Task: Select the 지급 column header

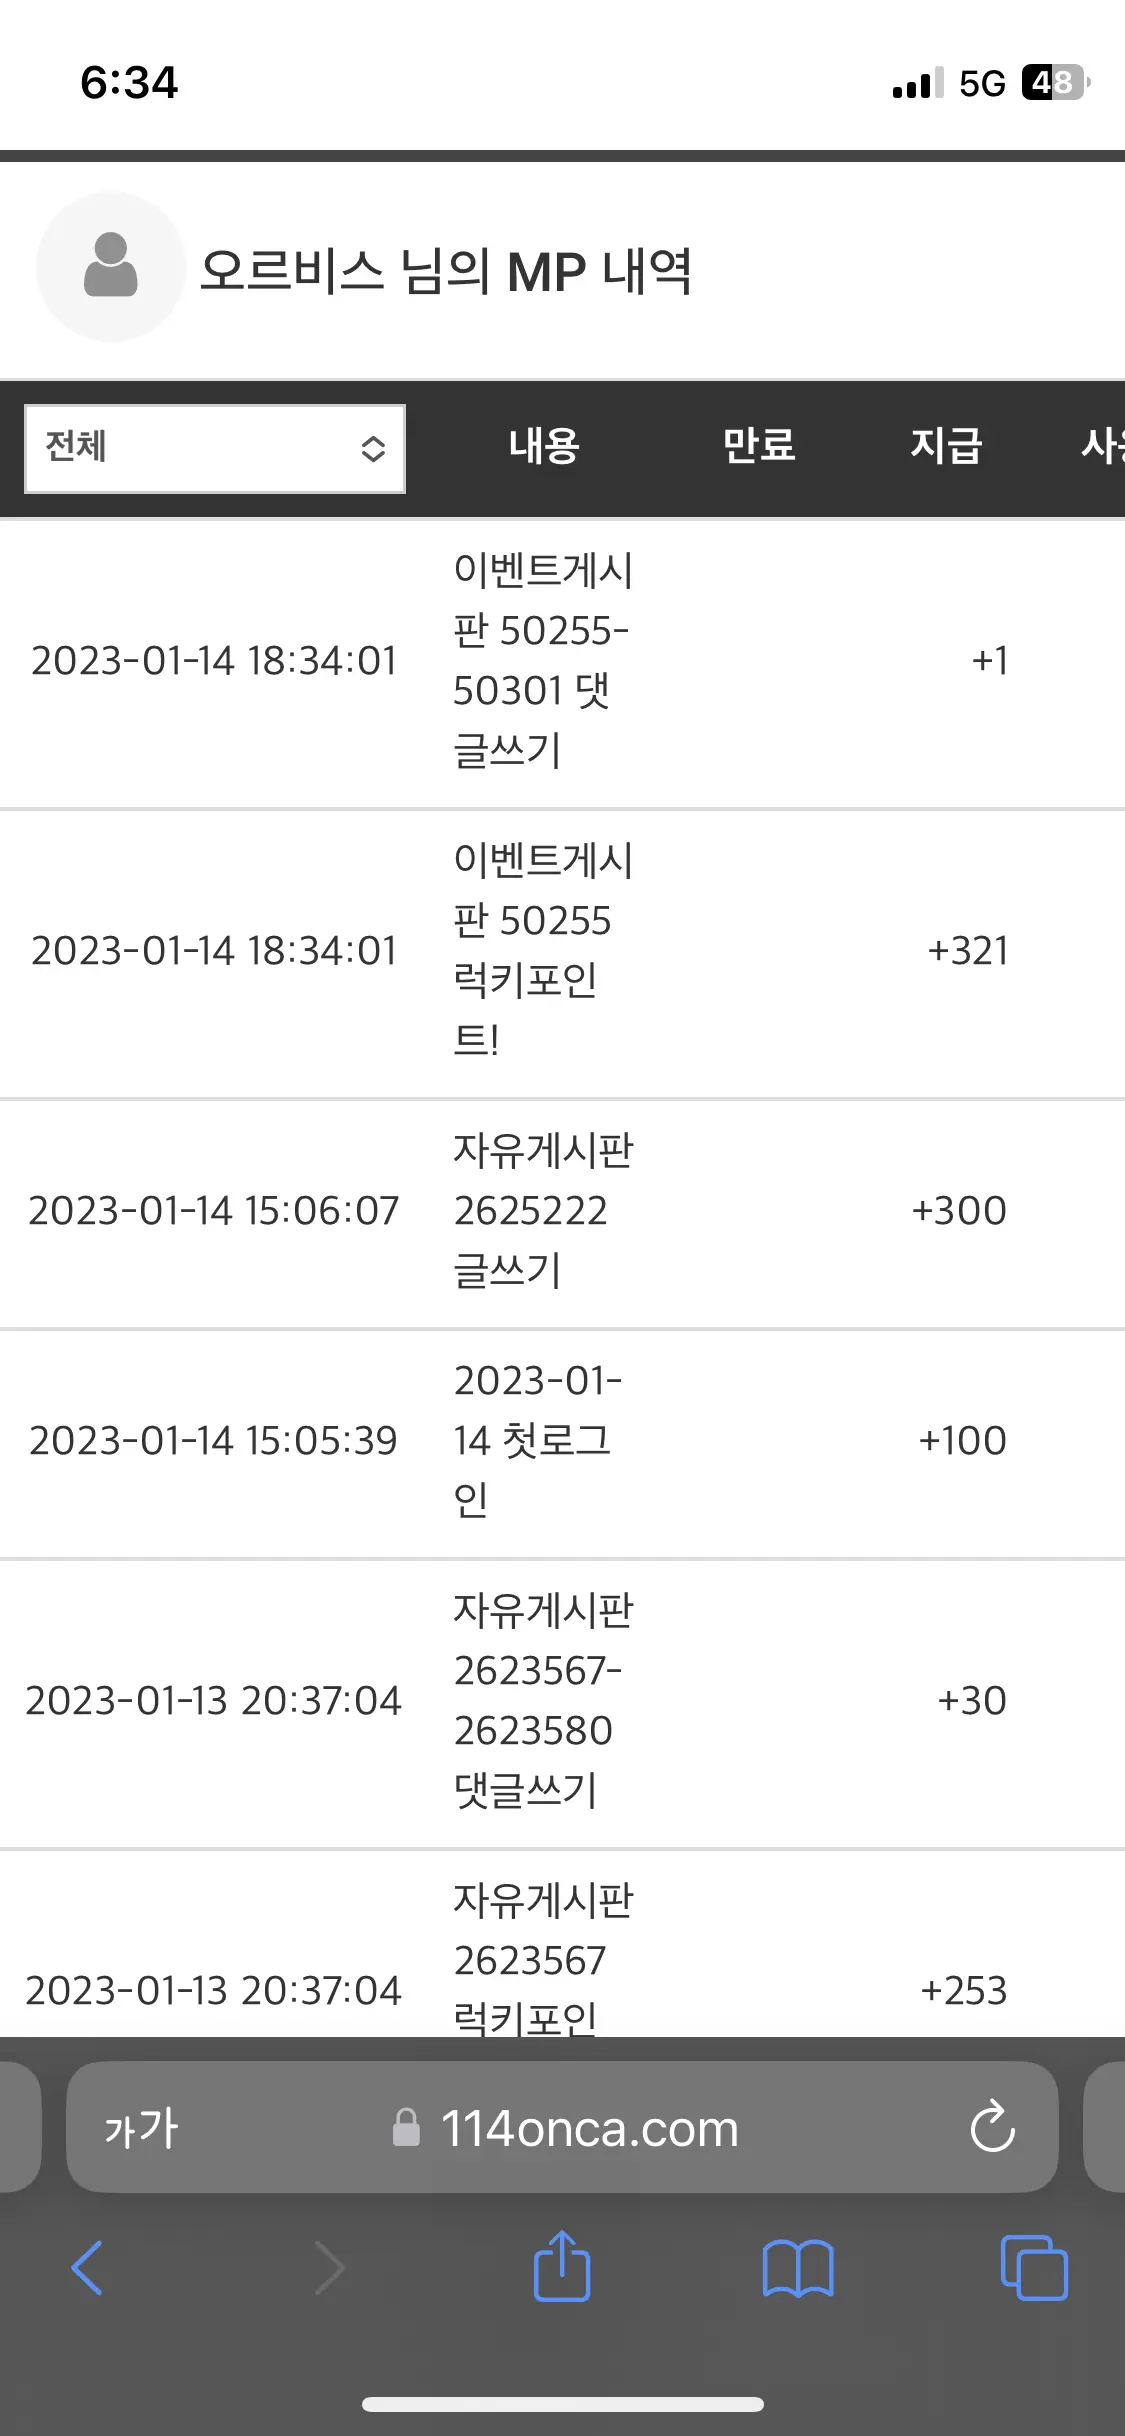Action: 946,446
